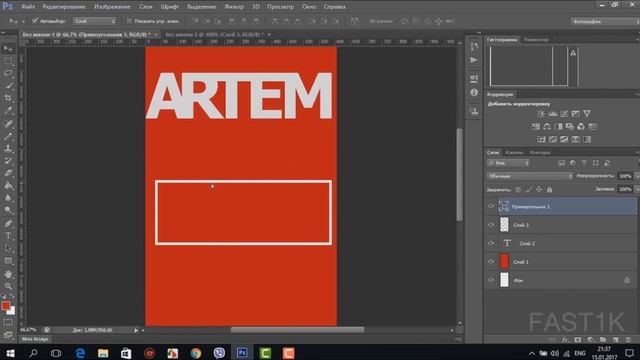The image size is (640, 360).
Task: Select the Eraser tool
Action: 8,173
